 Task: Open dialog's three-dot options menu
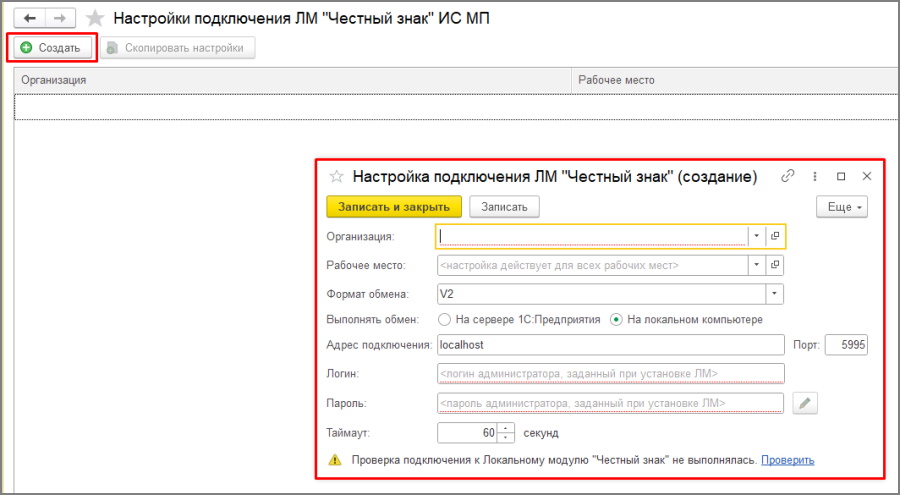coord(814,176)
